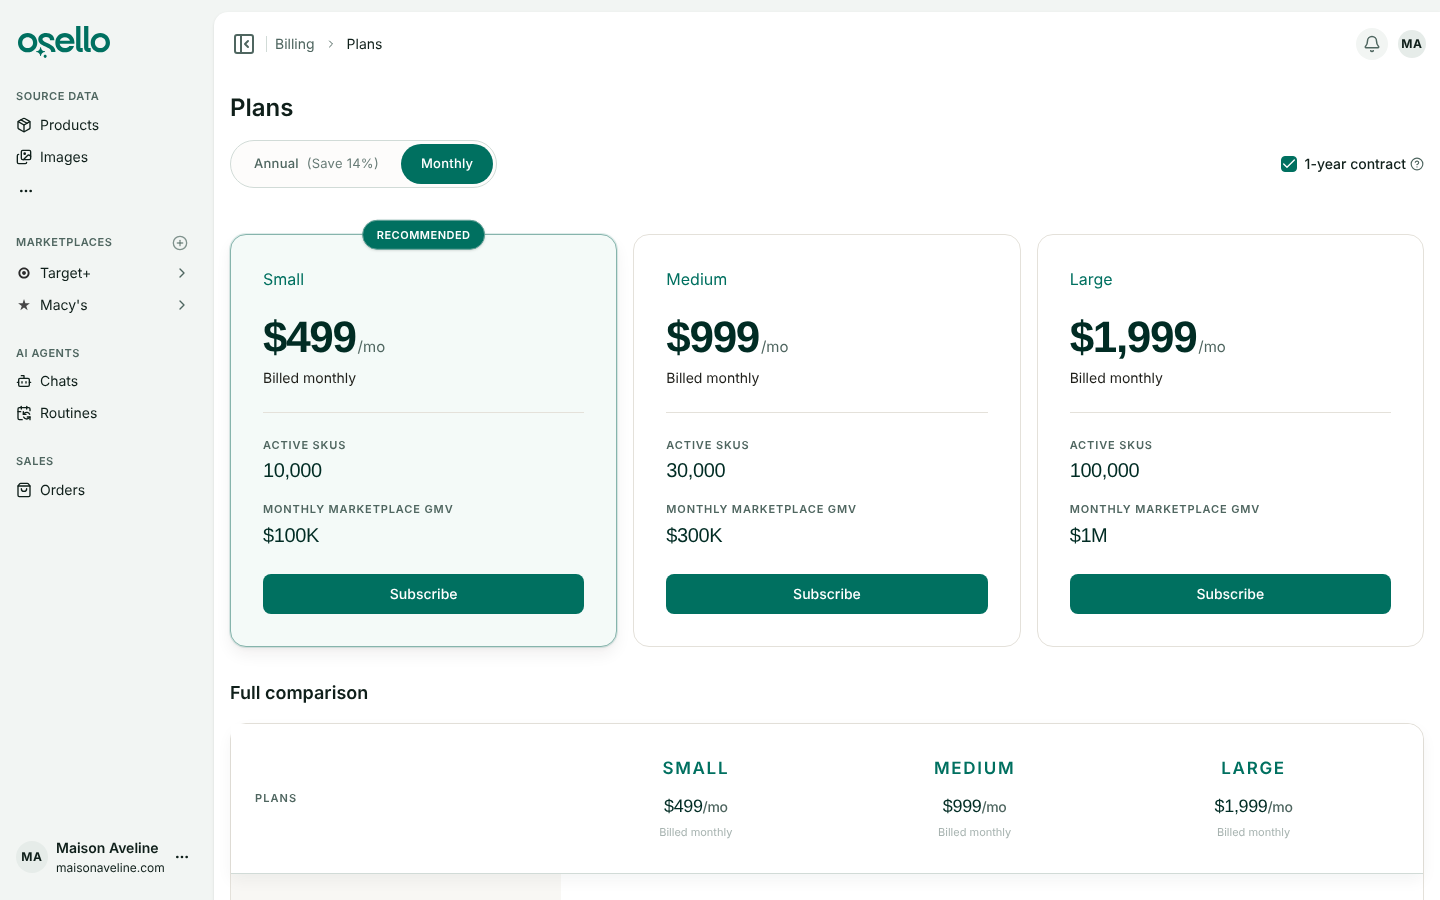This screenshot has width=1440, height=900.
Task: Show 1-year contract help tooltip
Action: pyautogui.click(x=1417, y=164)
